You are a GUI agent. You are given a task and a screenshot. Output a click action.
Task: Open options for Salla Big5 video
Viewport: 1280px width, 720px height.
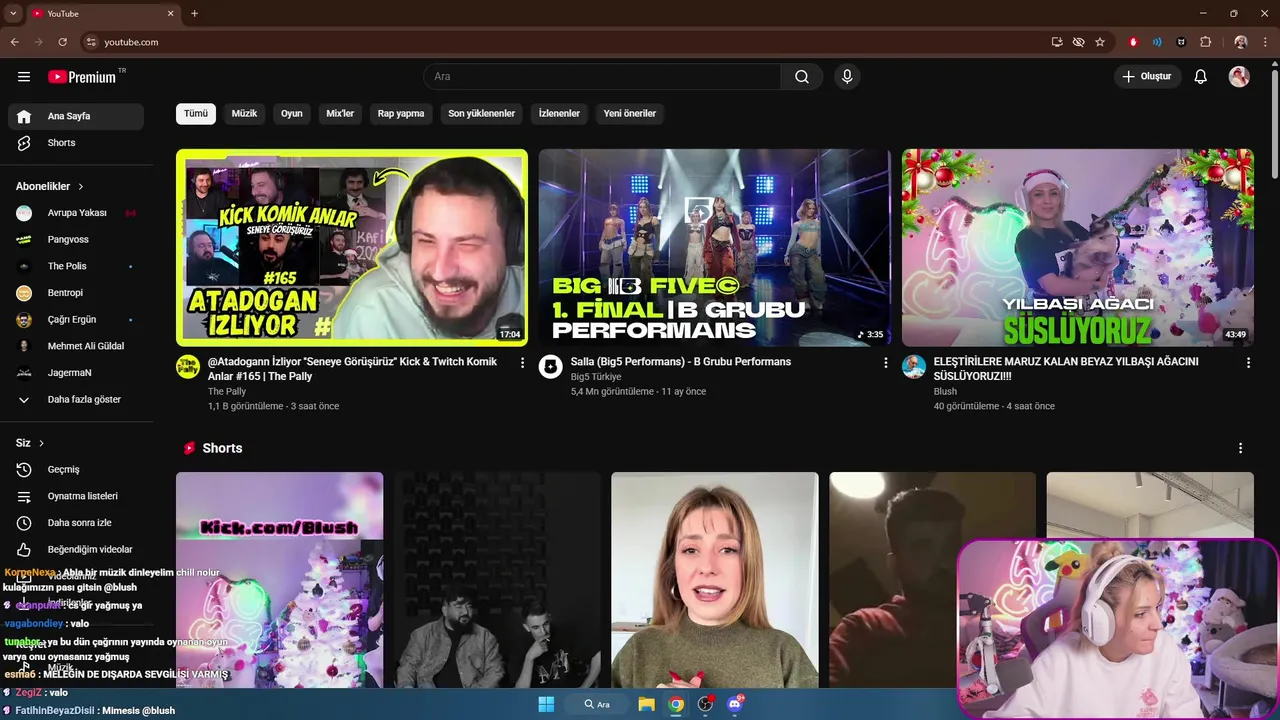click(885, 363)
